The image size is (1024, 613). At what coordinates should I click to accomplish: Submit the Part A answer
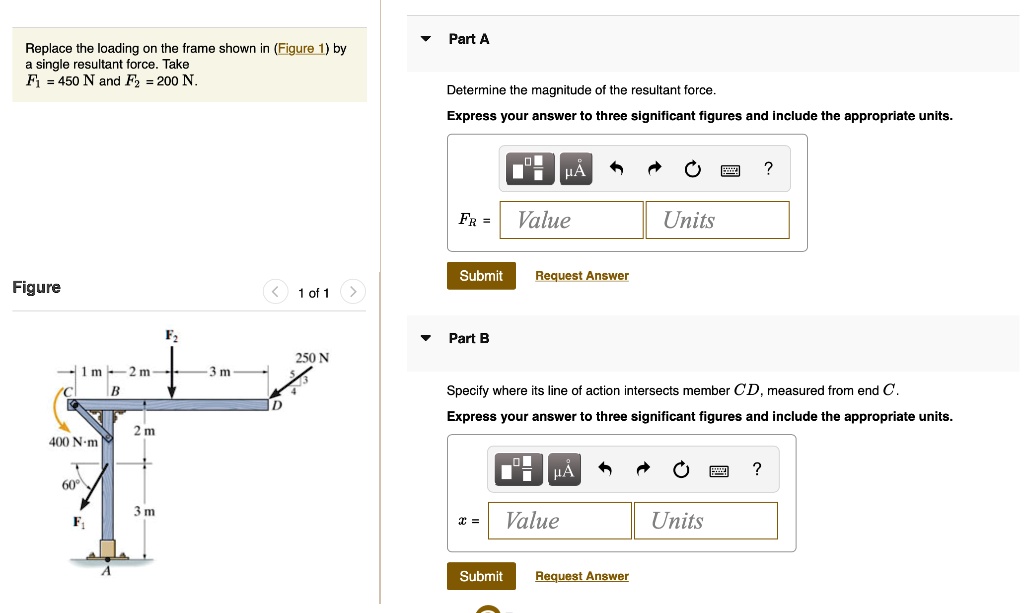point(481,275)
